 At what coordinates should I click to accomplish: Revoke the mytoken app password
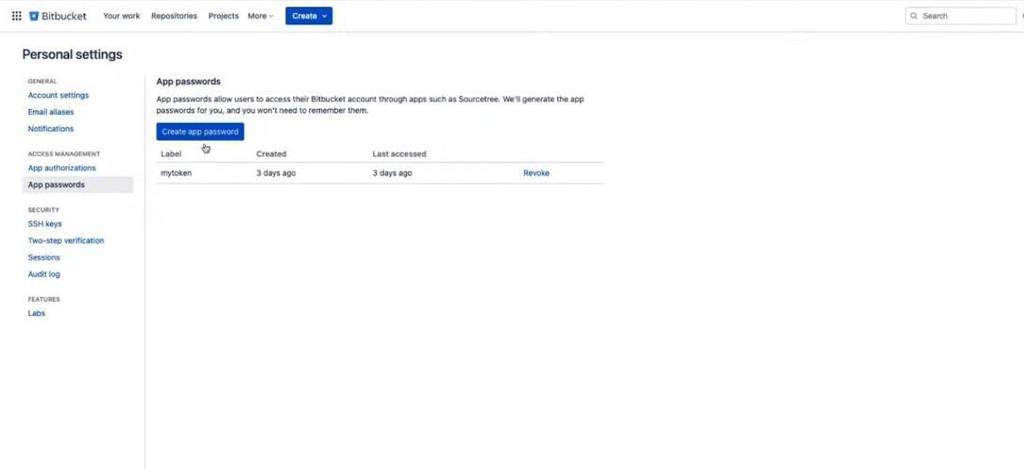(536, 173)
